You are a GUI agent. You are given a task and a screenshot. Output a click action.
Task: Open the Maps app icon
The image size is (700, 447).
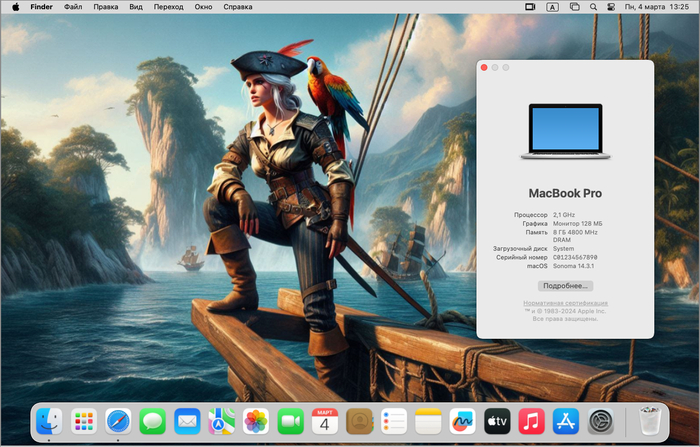pyautogui.click(x=221, y=421)
